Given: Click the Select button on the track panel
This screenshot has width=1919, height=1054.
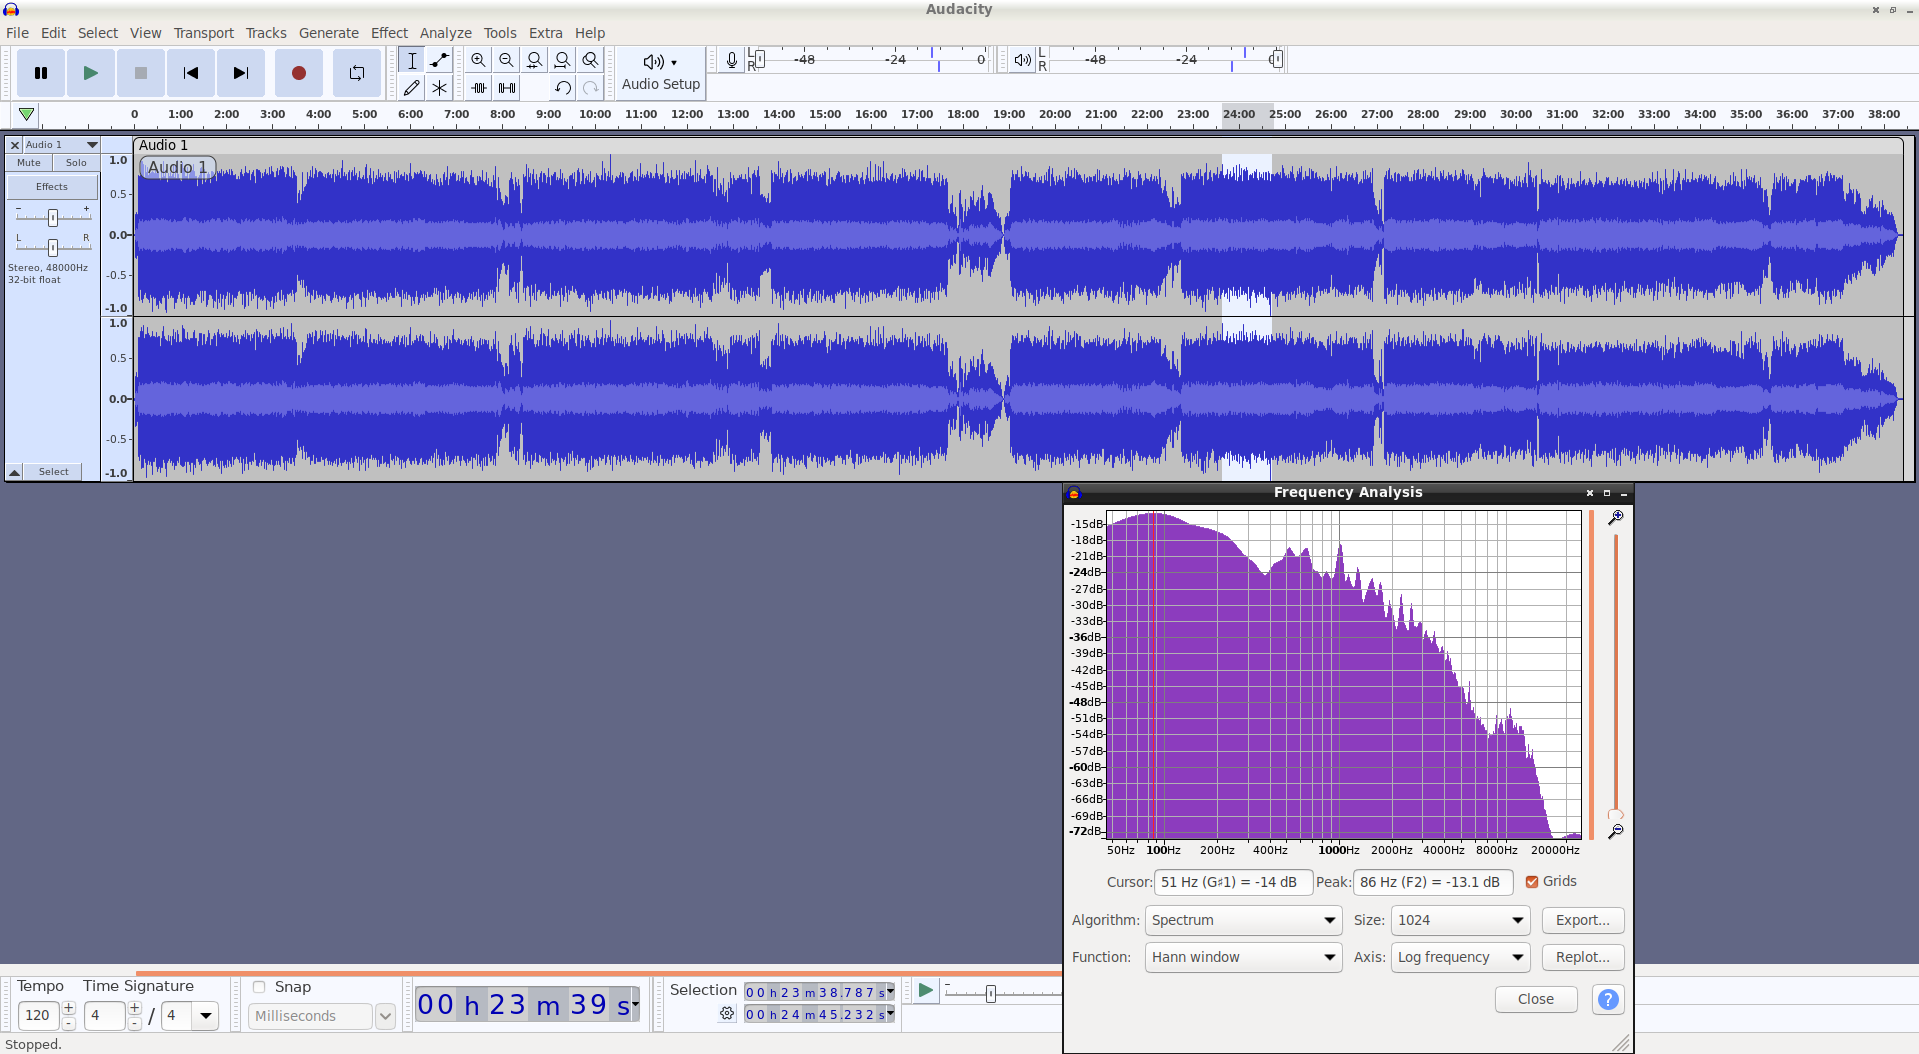Looking at the screenshot, I should tap(54, 472).
